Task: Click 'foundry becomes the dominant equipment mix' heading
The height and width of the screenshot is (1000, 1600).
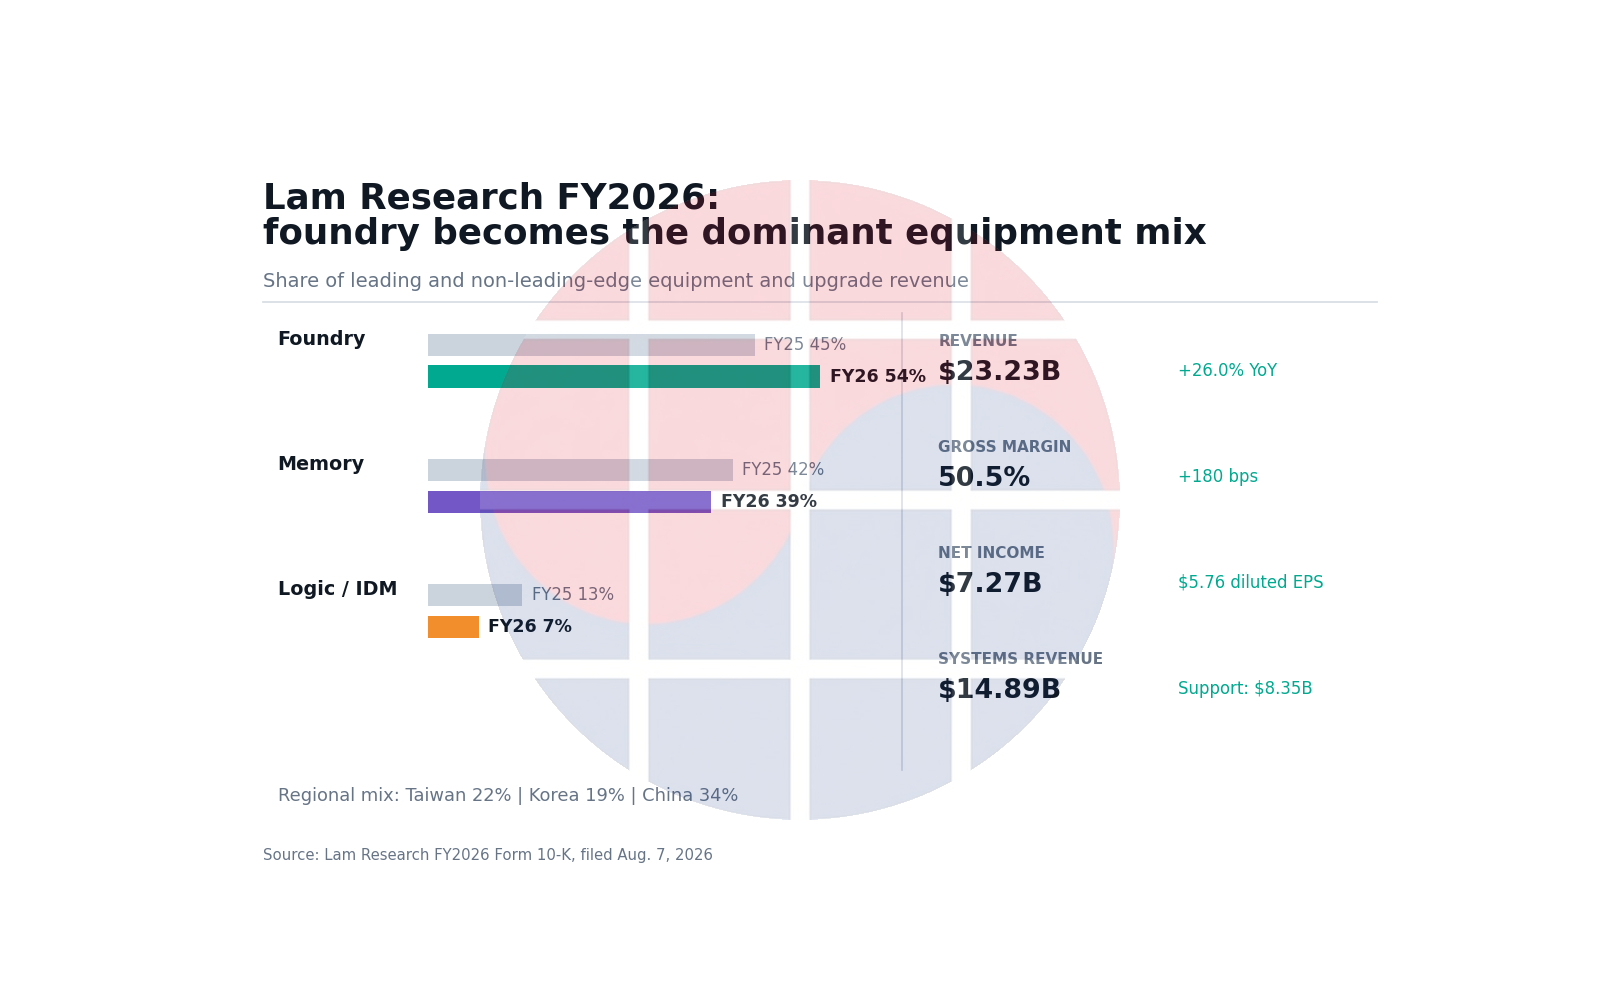Action: tap(734, 234)
